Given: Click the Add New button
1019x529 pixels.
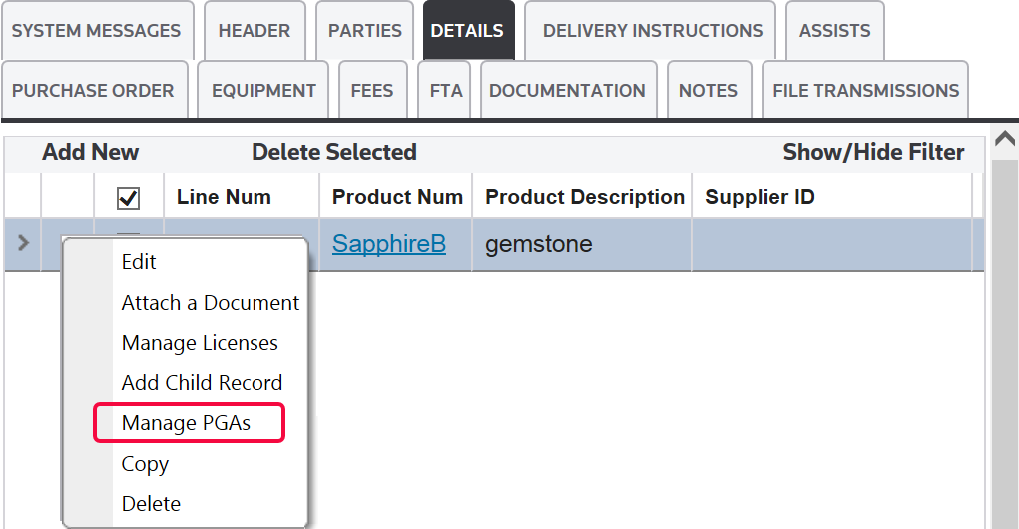Looking at the screenshot, I should coord(91,153).
